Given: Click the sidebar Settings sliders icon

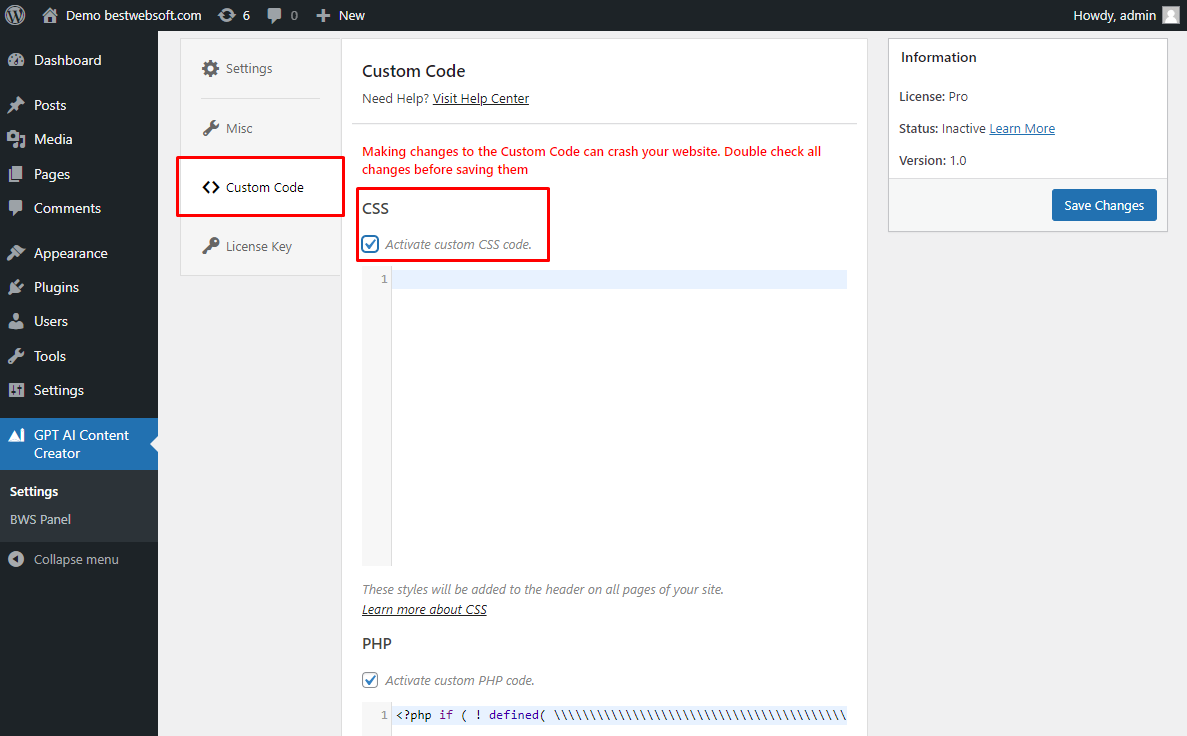Looking at the screenshot, I should (16, 390).
